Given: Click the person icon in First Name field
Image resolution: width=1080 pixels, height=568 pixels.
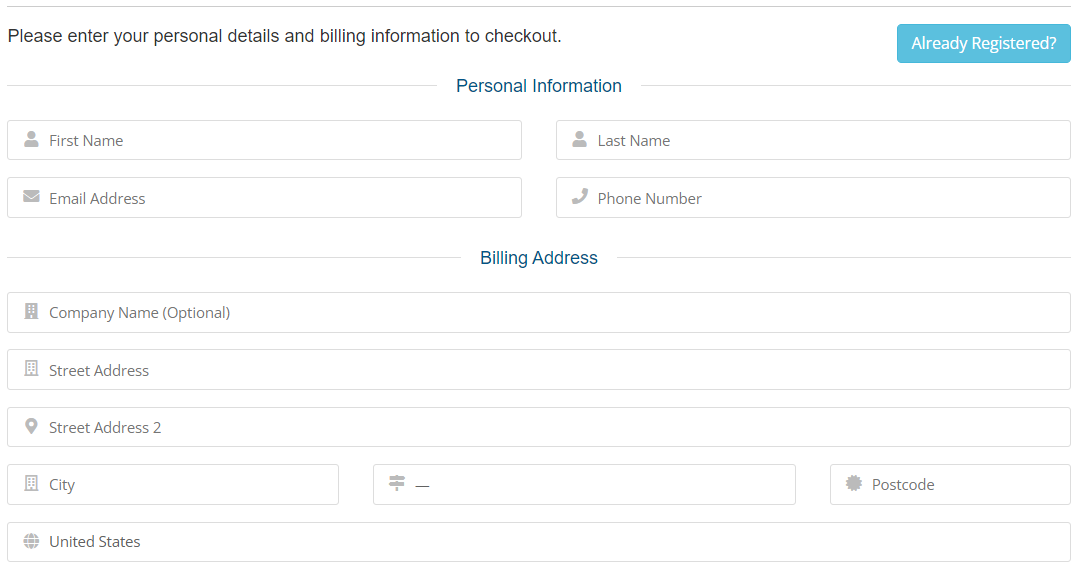Looking at the screenshot, I should click(x=31, y=140).
